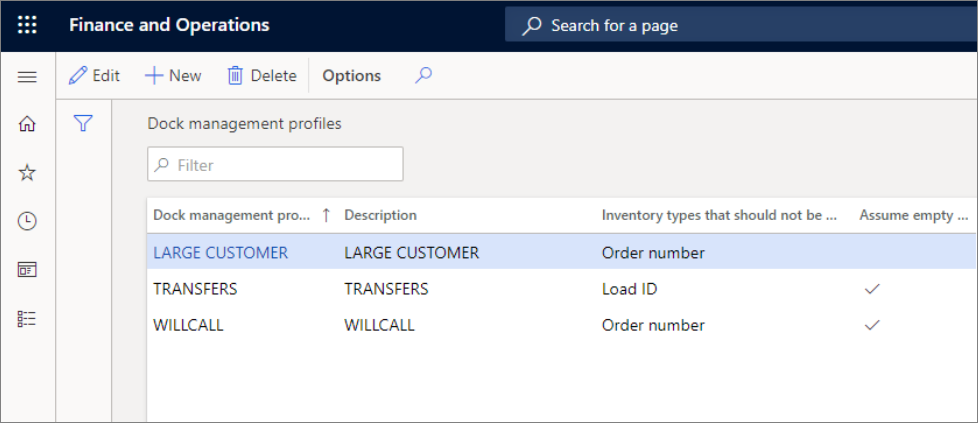Click the Load ID cell
The width and height of the screenshot is (978, 423).
coord(629,289)
